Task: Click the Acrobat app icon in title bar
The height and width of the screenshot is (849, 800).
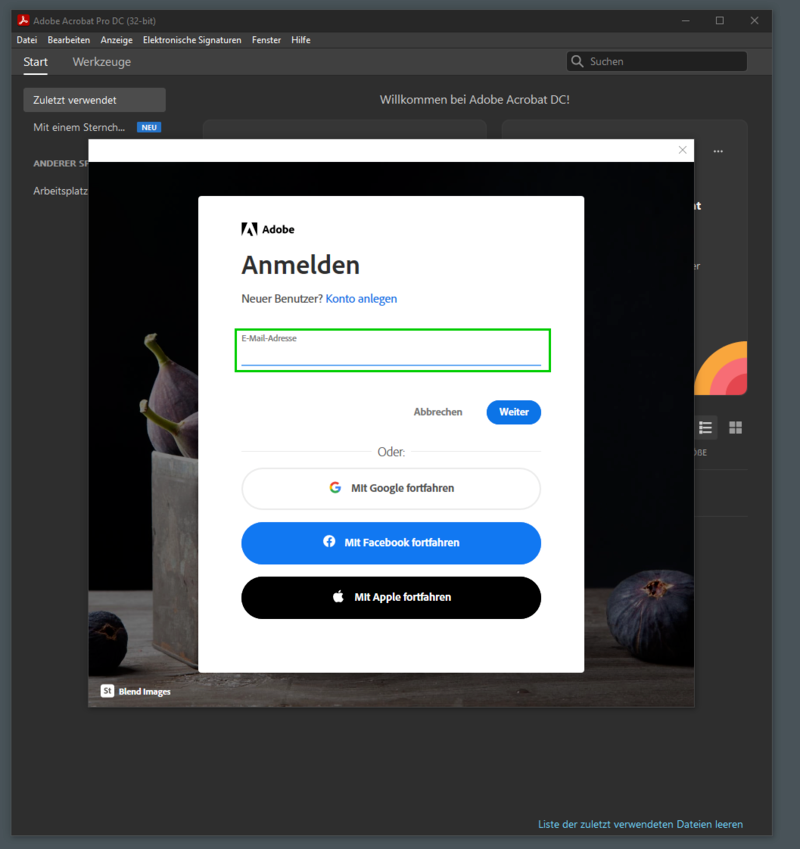Action: pos(24,21)
